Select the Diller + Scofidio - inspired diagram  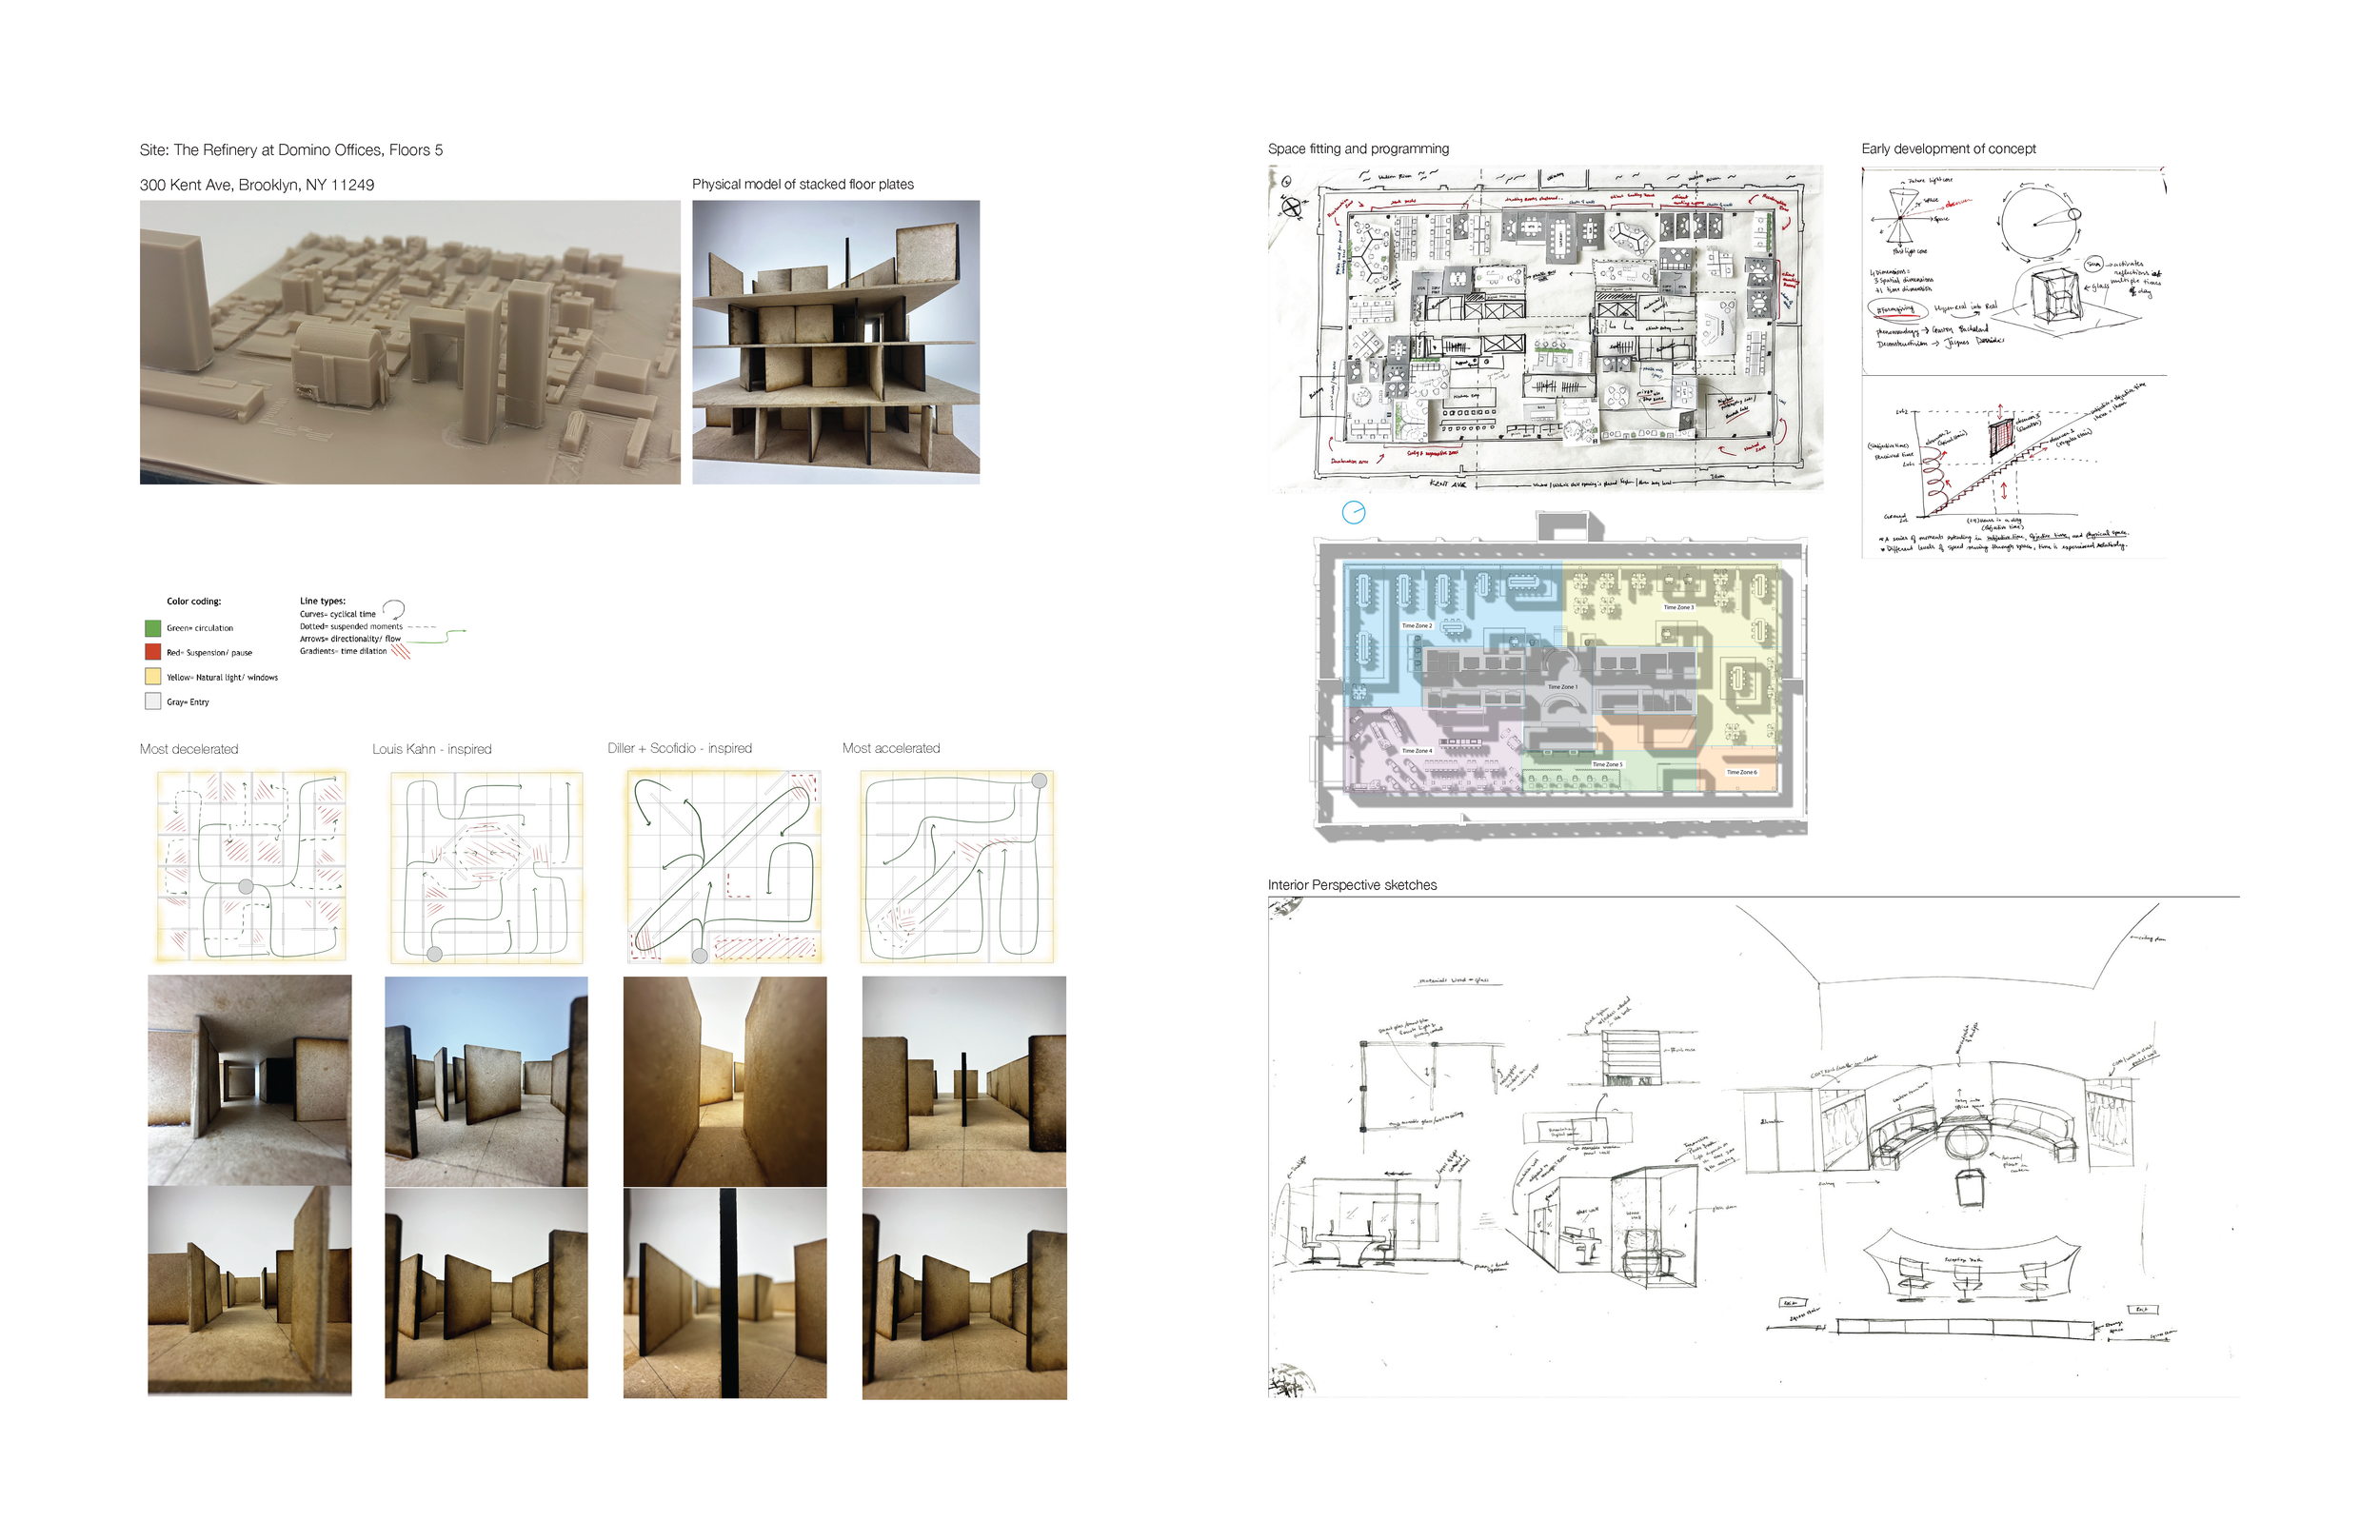(724, 867)
